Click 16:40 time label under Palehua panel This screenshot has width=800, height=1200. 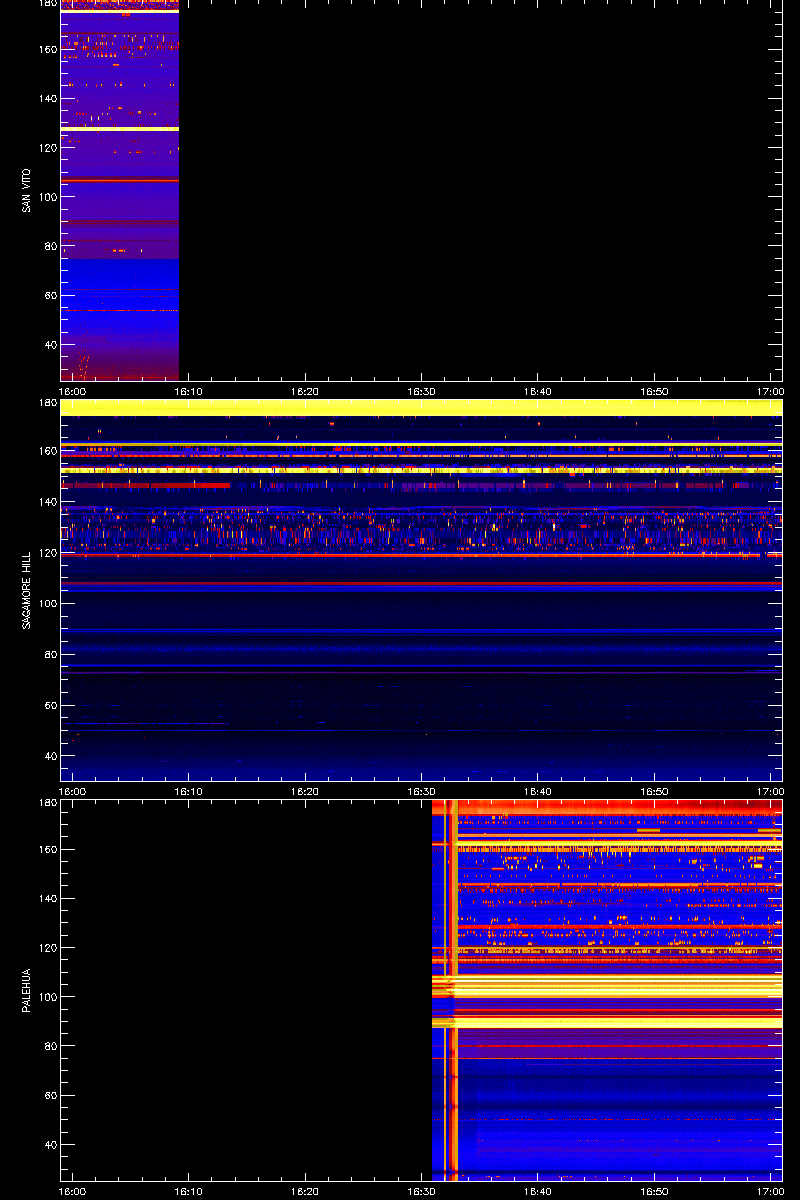[x=538, y=1192]
